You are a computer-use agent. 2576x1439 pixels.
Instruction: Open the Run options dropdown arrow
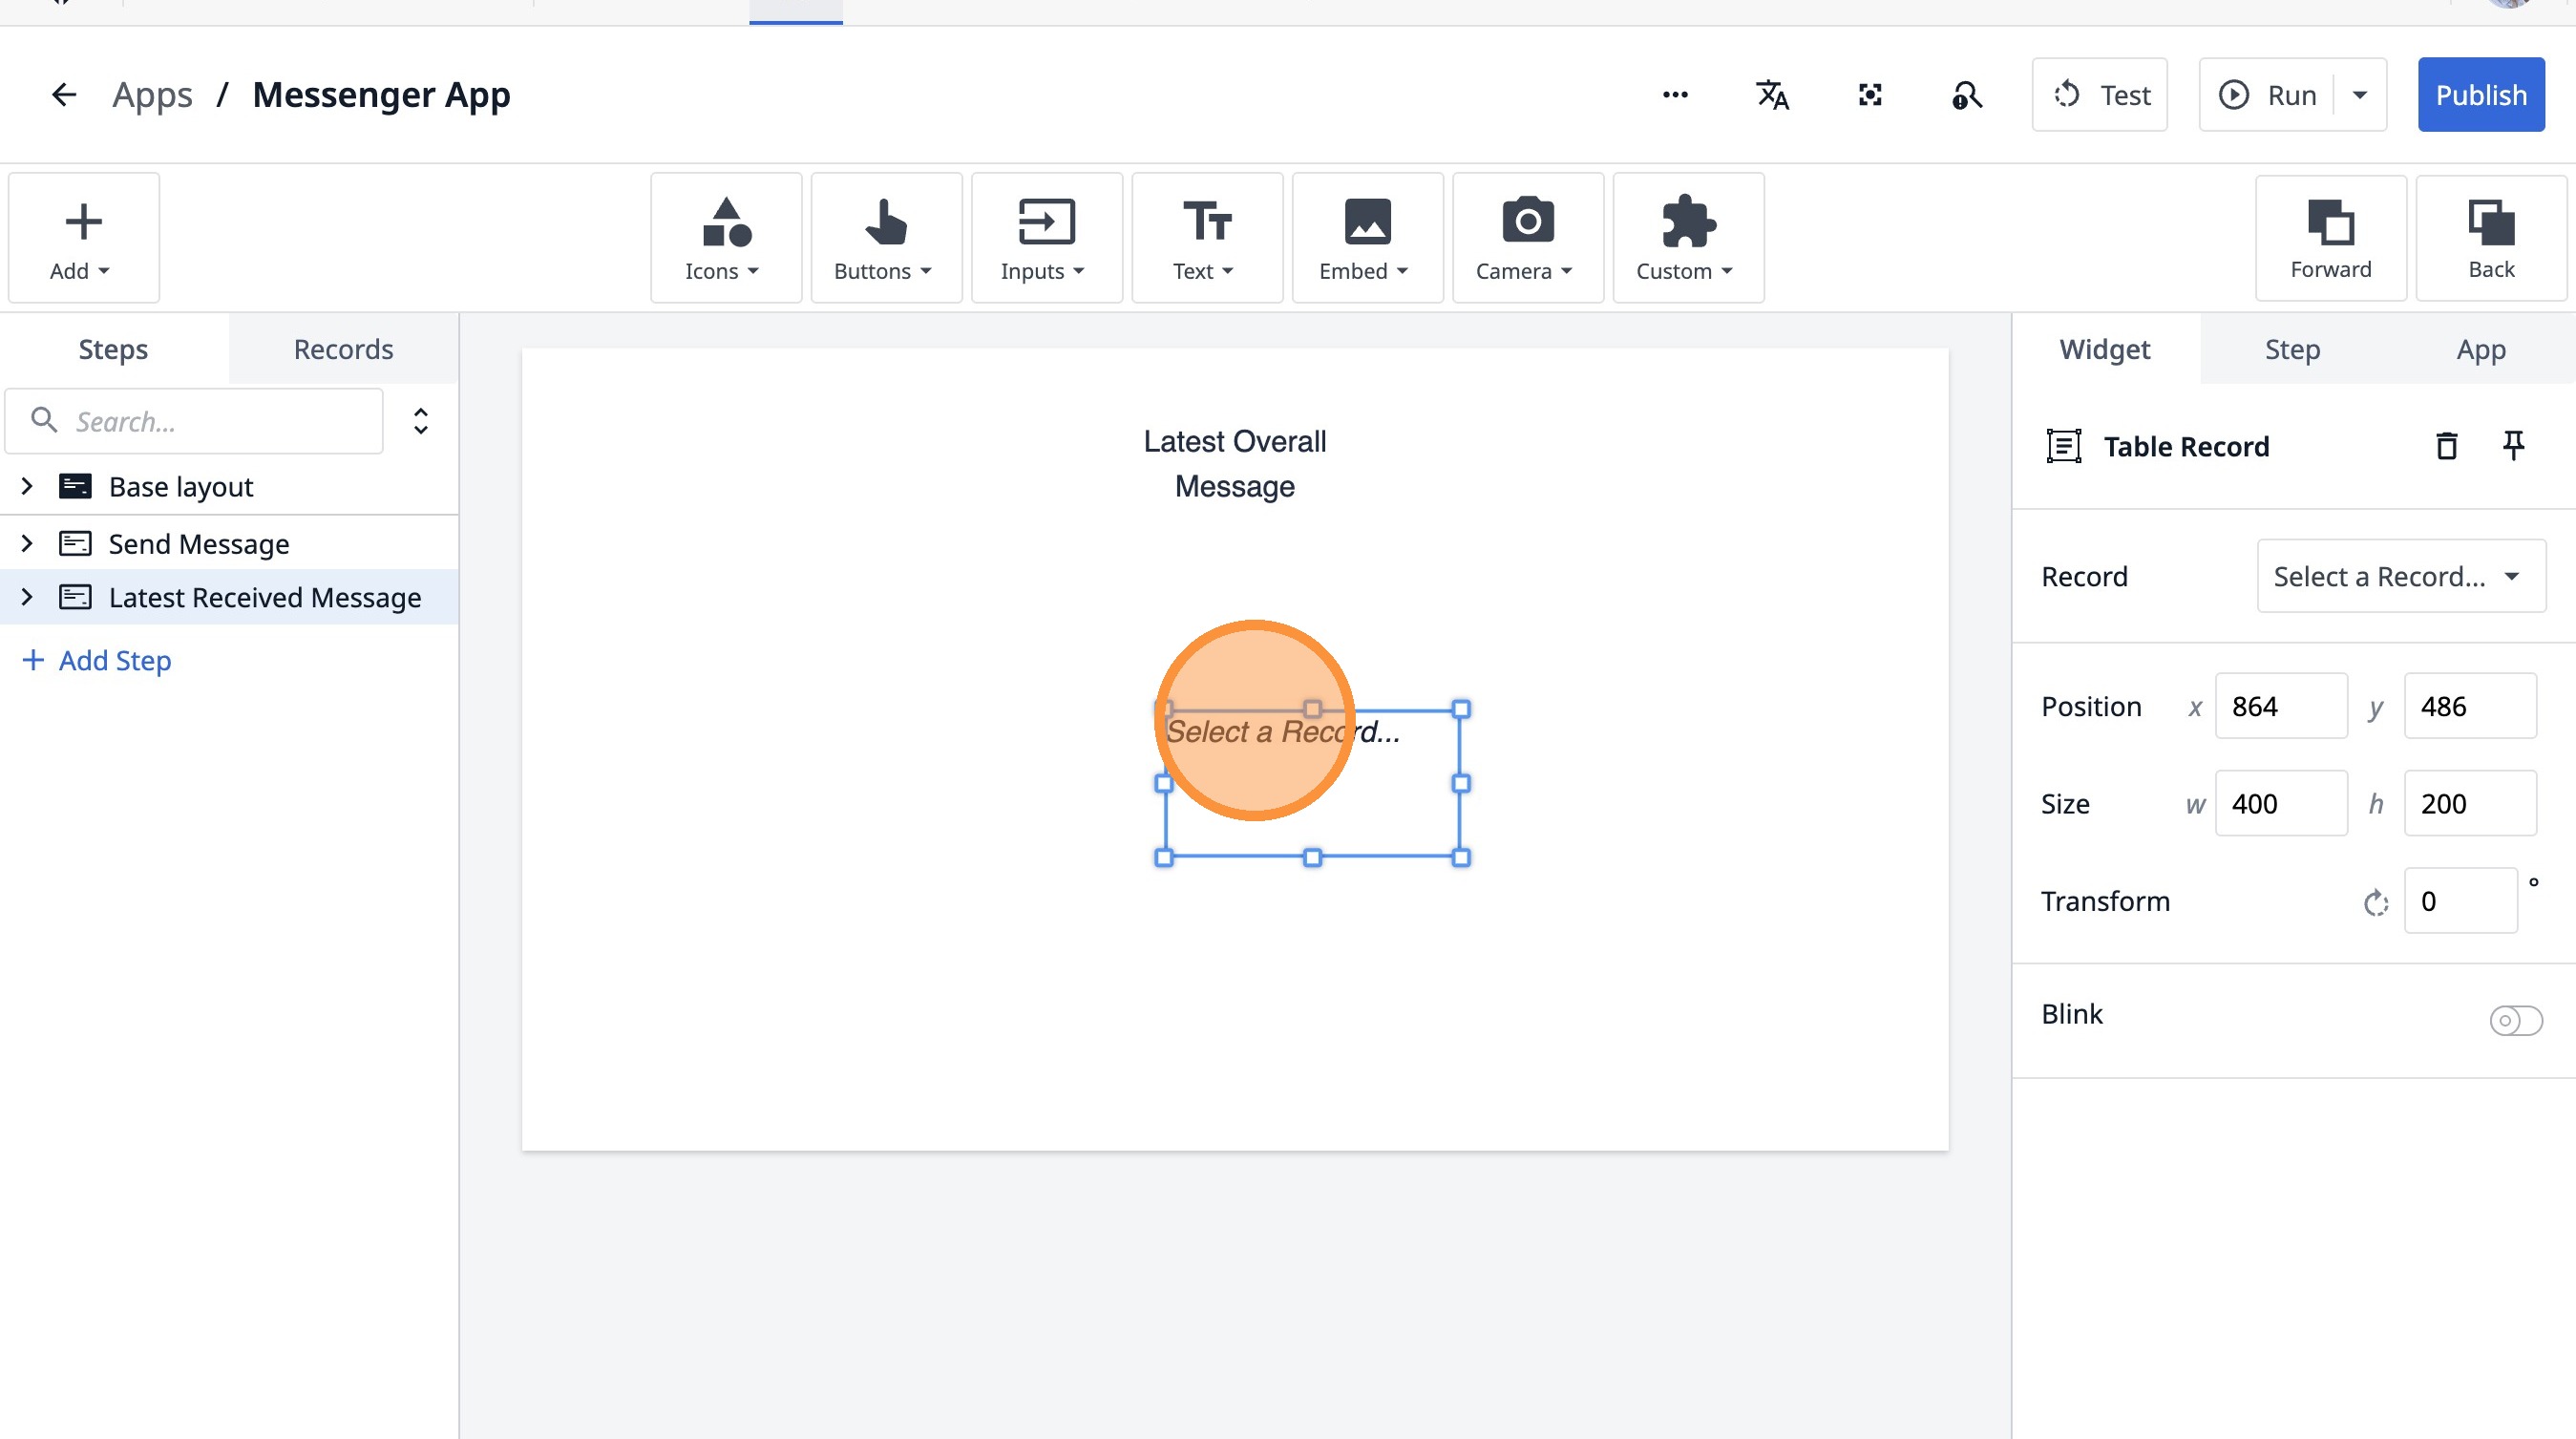click(x=2360, y=95)
